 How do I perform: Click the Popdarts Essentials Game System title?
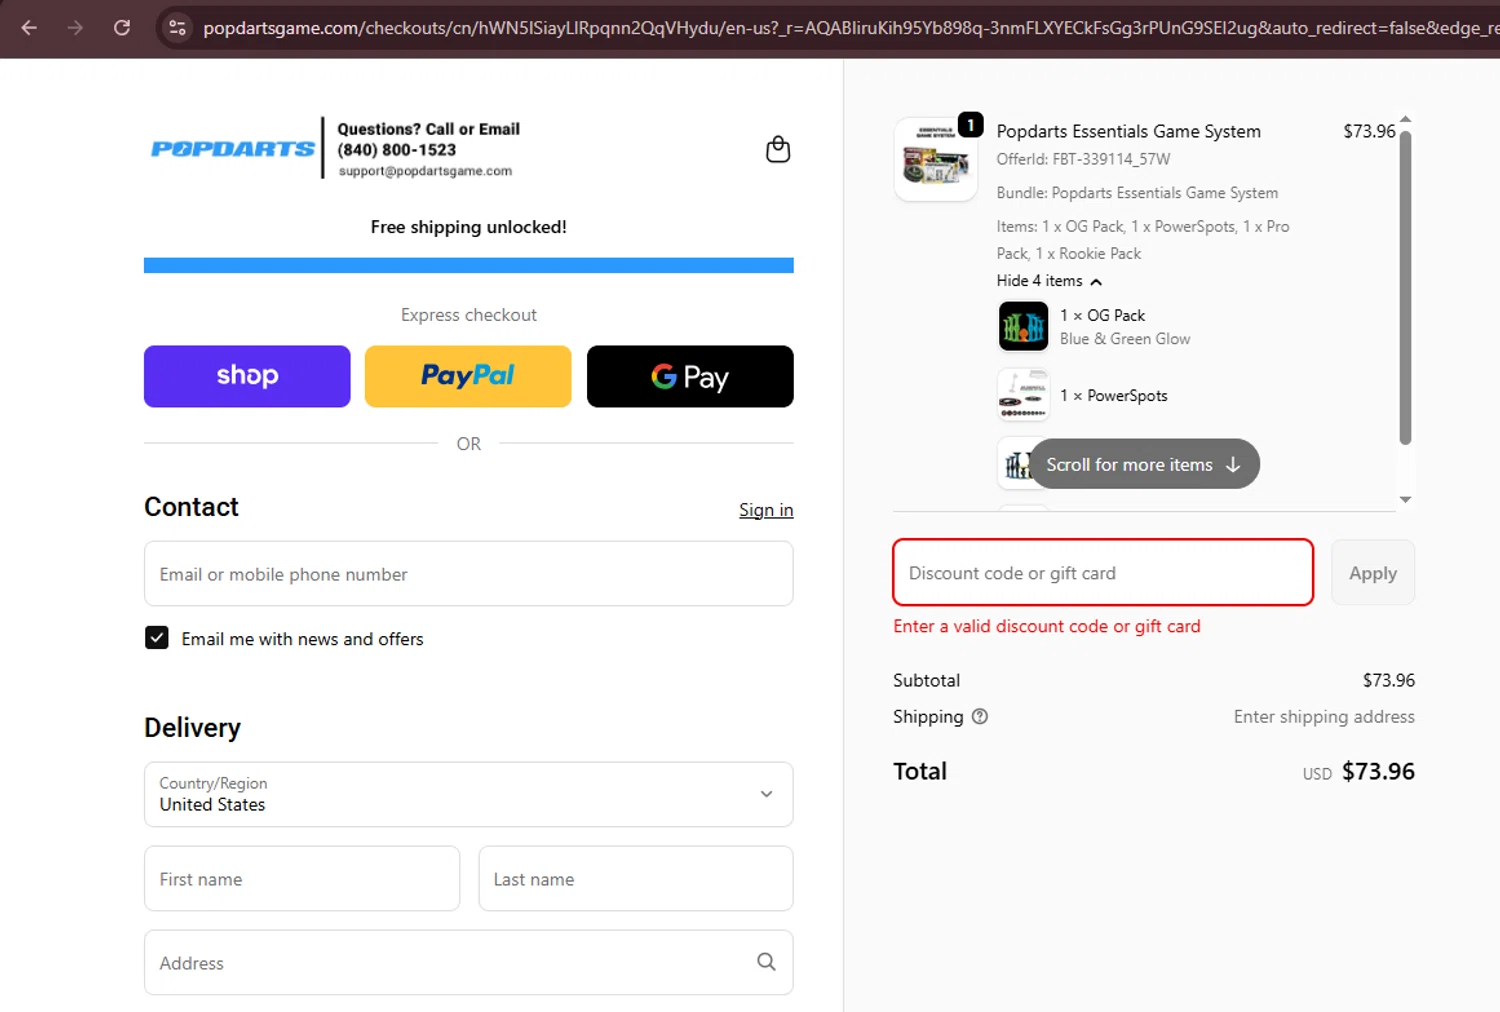pos(1128,131)
